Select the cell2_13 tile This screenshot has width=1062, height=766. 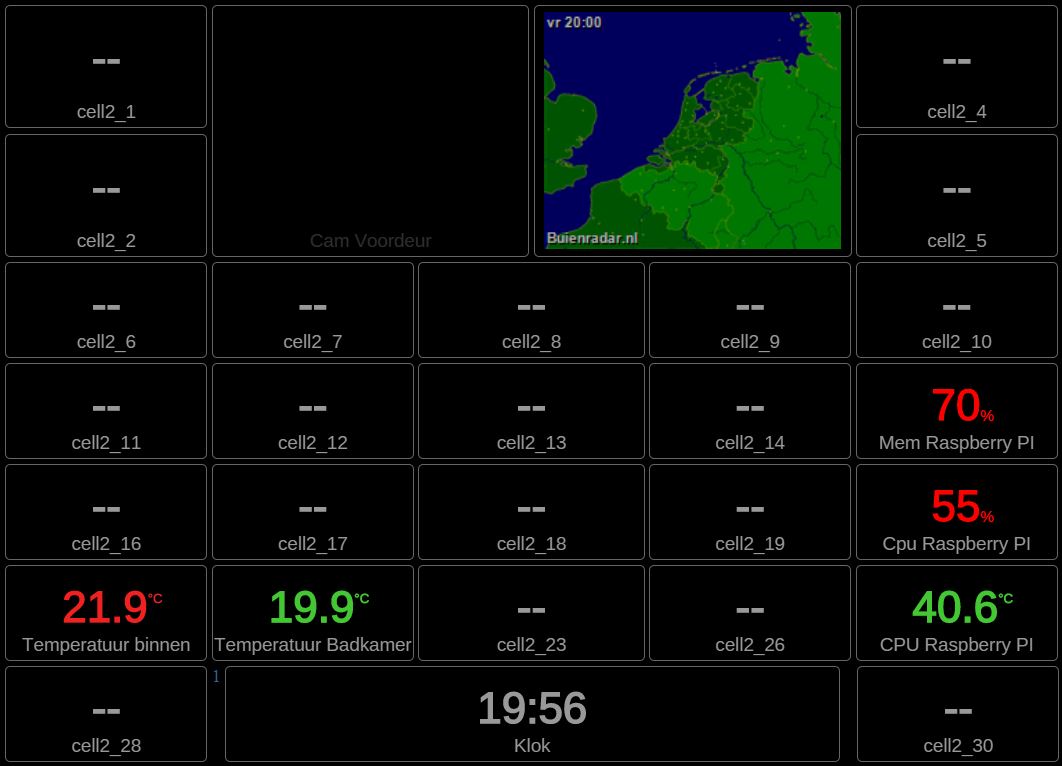point(531,411)
